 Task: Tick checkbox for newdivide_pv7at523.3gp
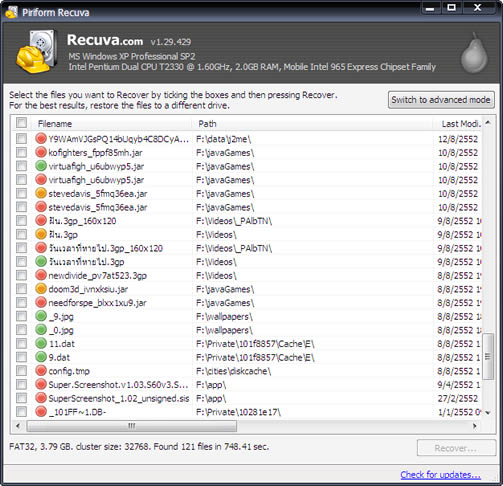tap(21, 275)
